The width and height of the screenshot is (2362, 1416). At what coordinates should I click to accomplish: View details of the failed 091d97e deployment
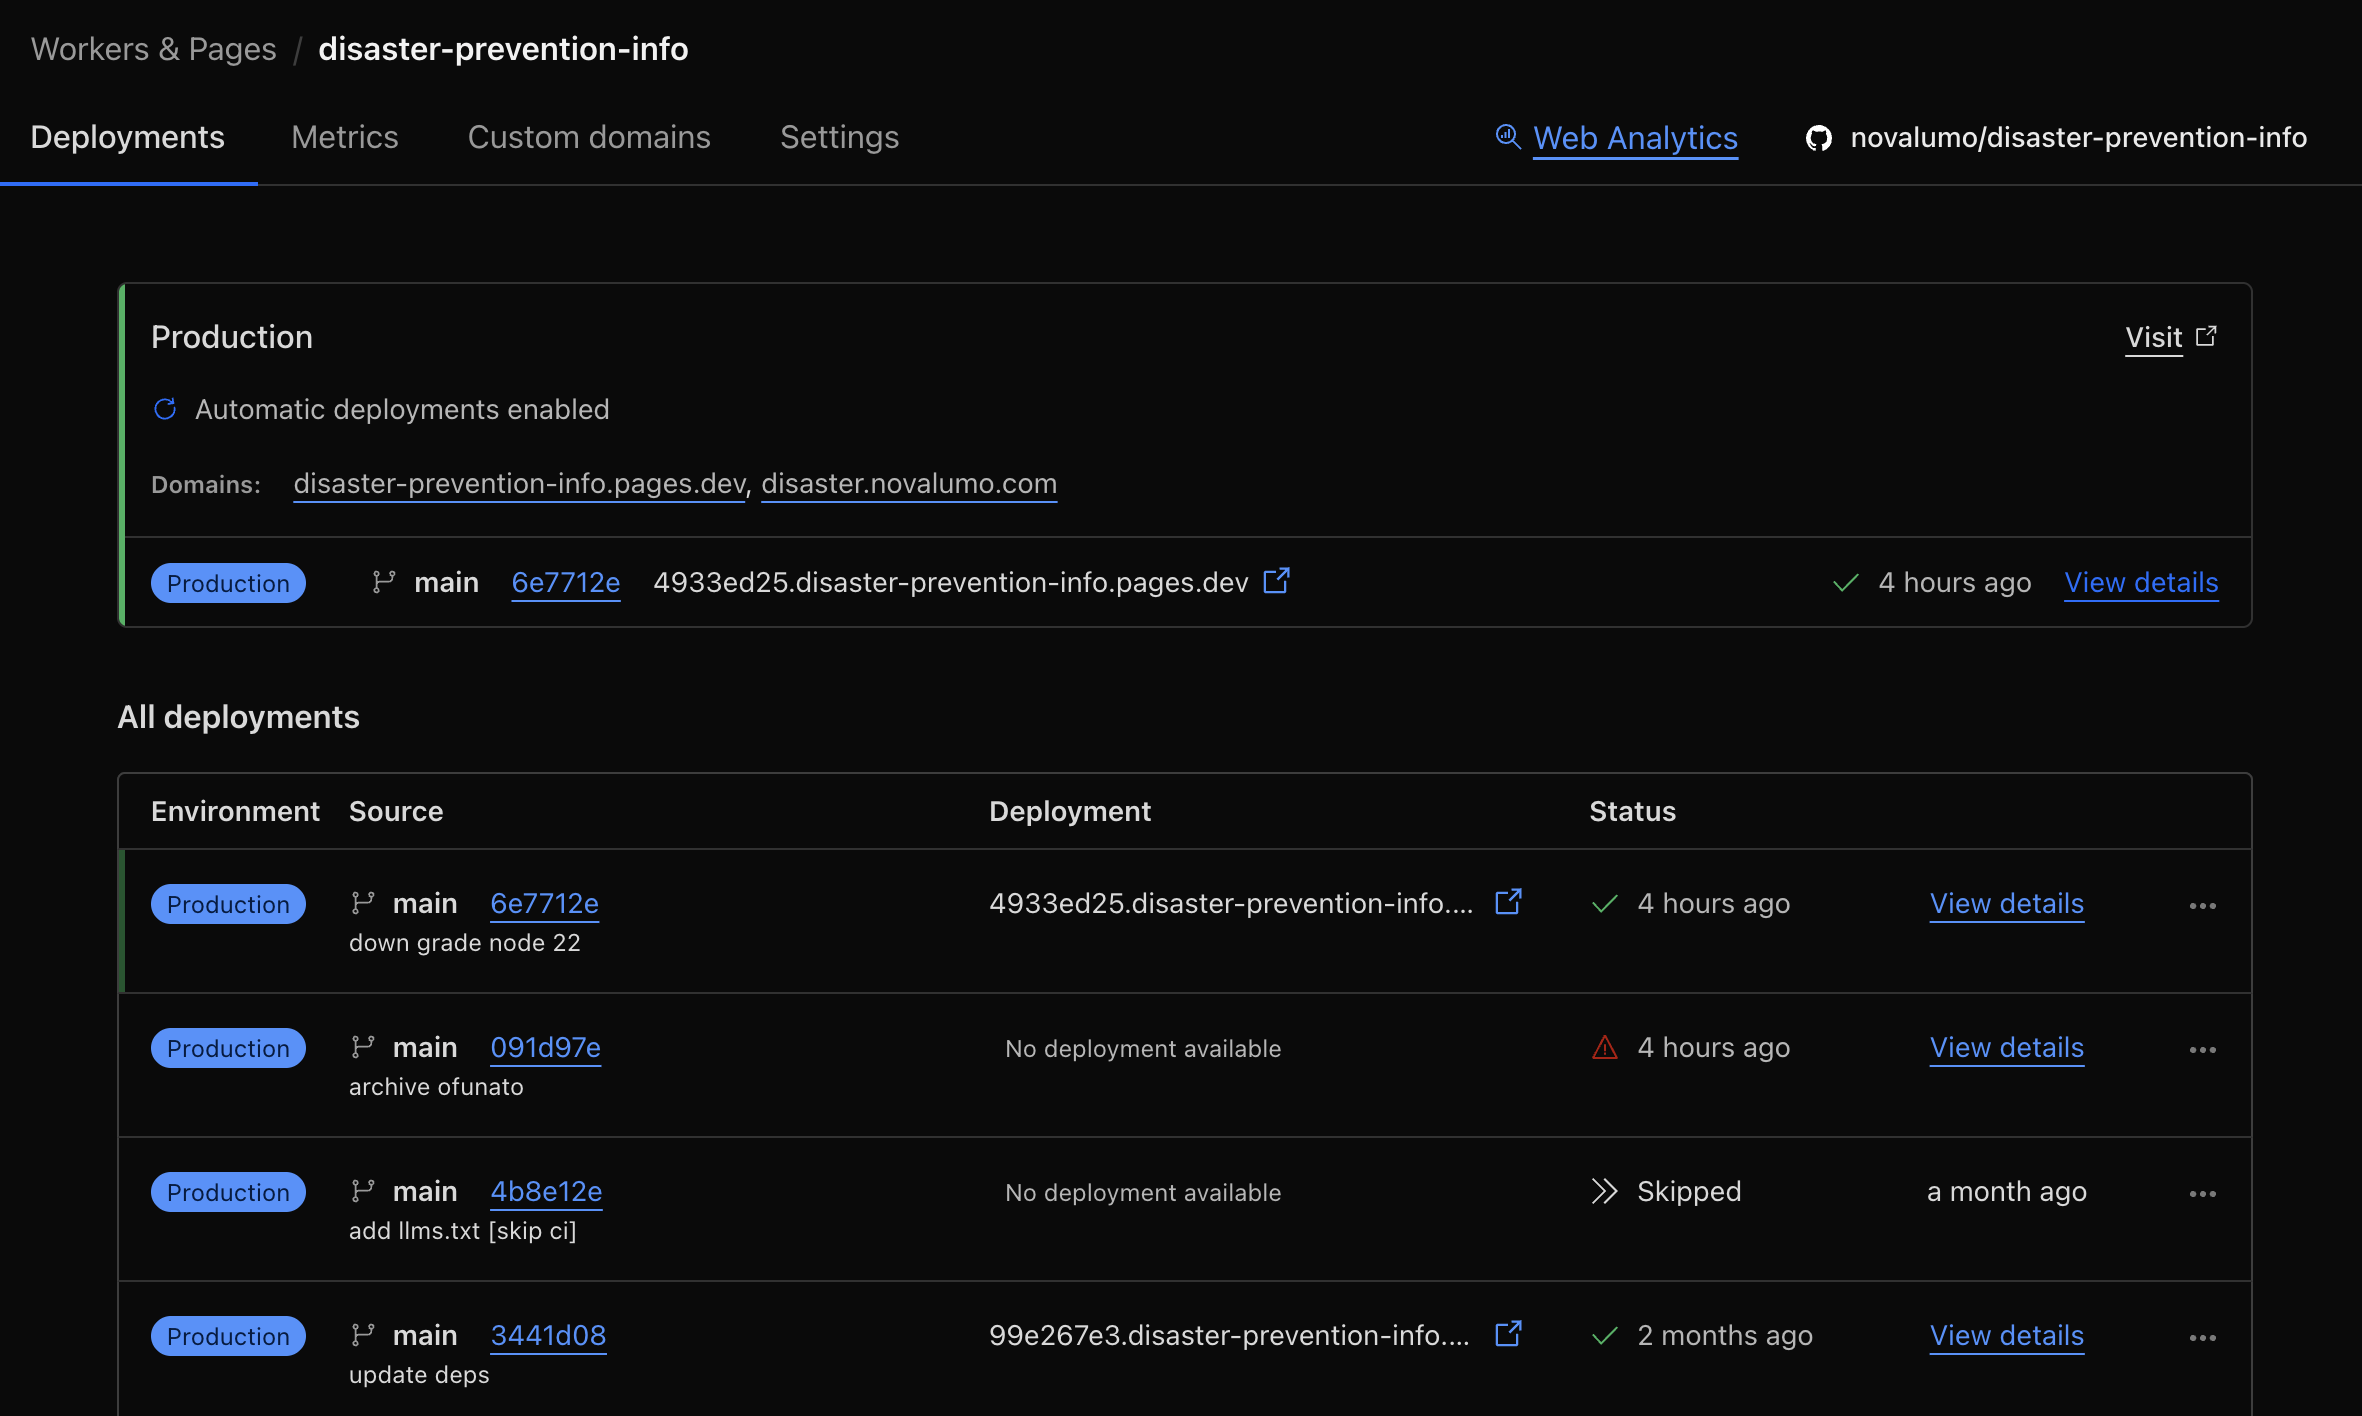[2006, 1047]
